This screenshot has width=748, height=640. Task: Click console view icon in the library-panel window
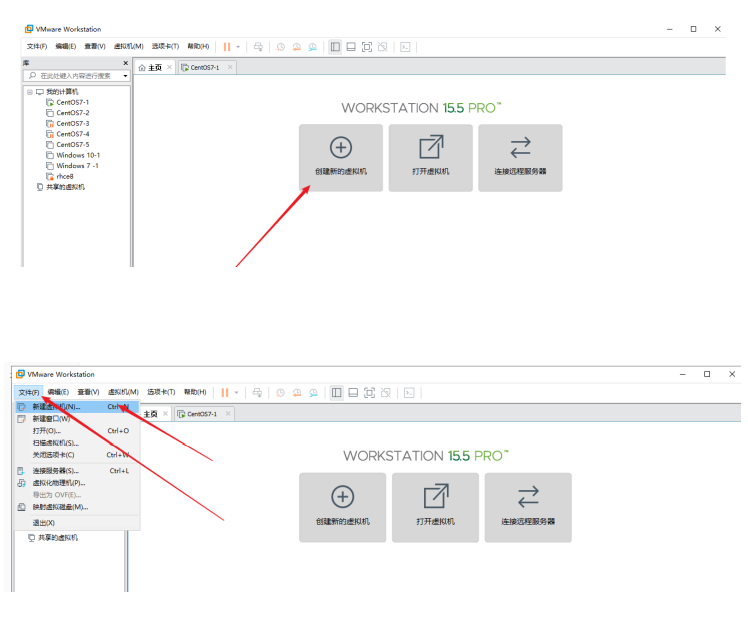405,47
